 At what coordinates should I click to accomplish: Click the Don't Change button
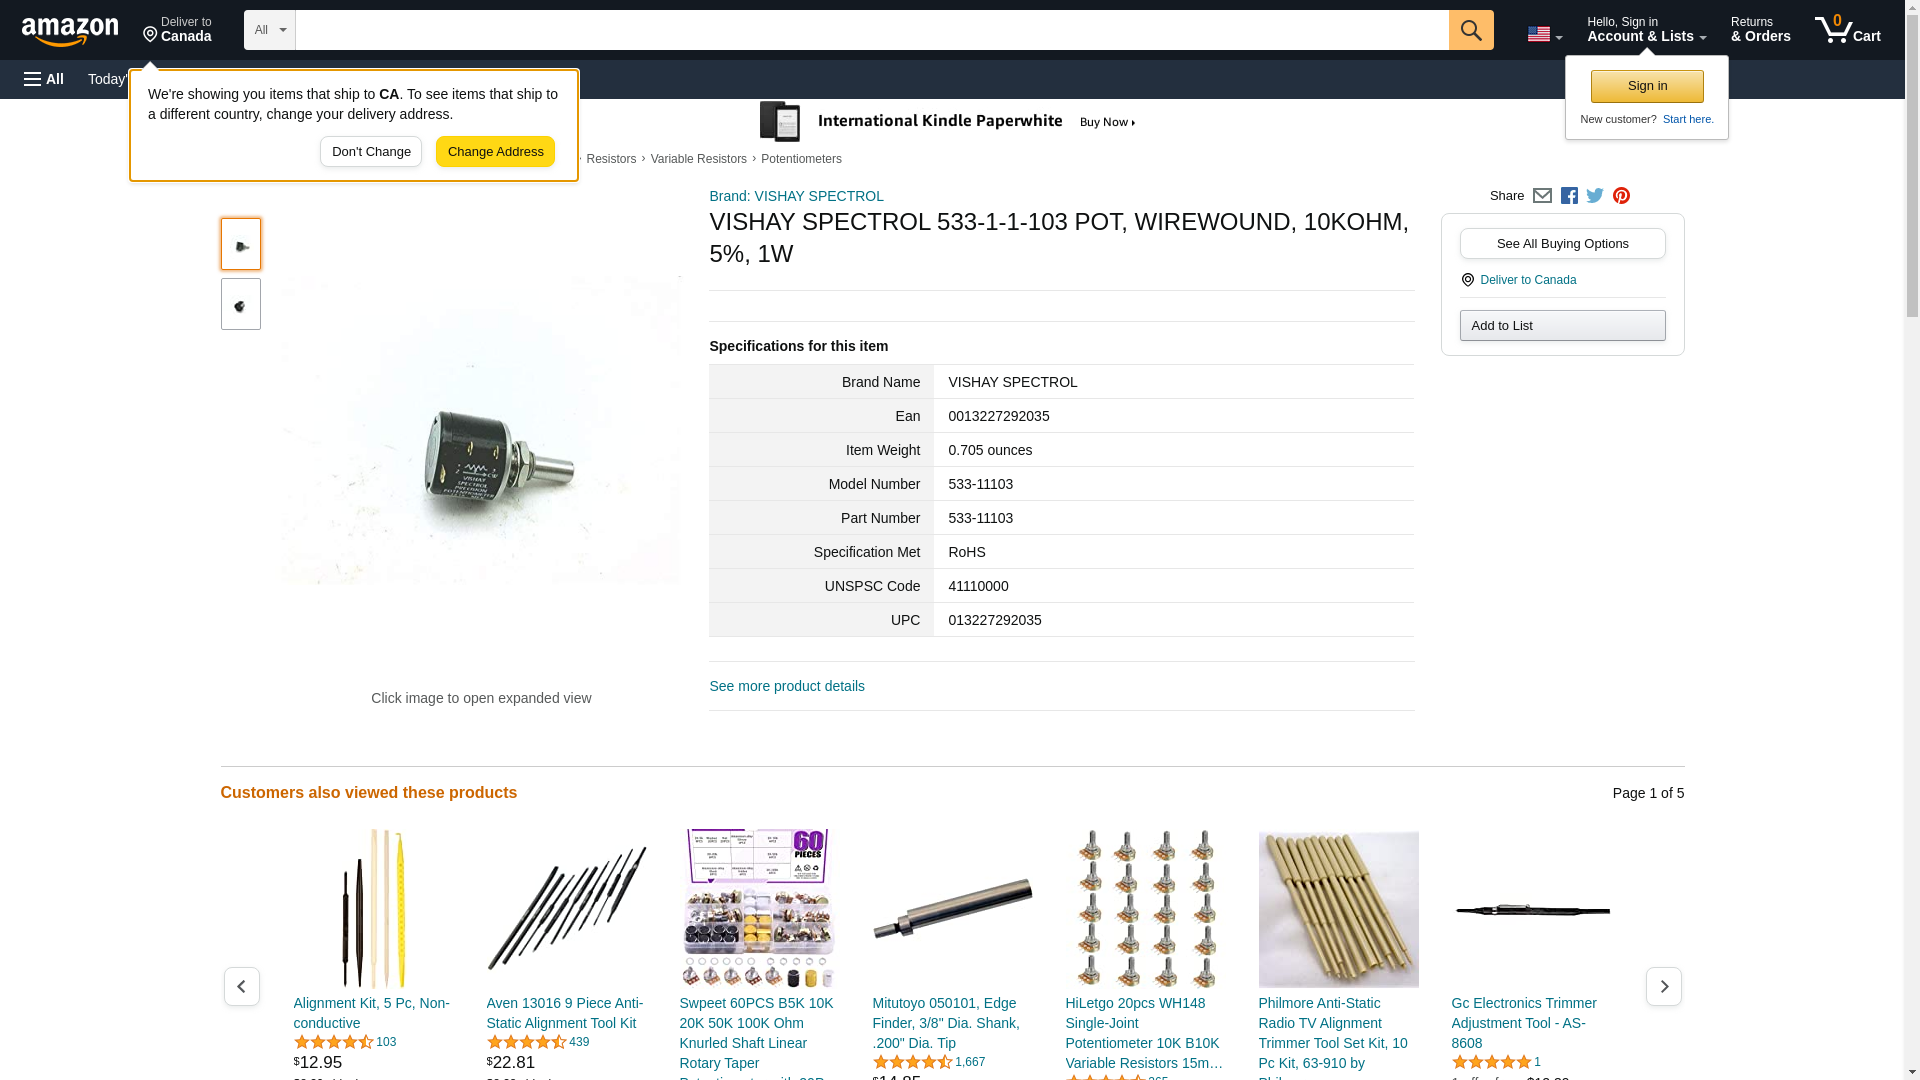[371, 152]
